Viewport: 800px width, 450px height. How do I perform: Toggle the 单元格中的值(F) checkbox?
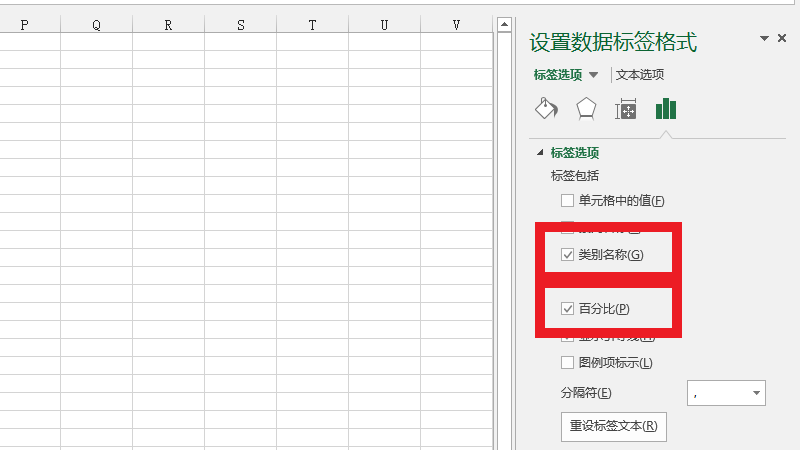coord(568,201)
